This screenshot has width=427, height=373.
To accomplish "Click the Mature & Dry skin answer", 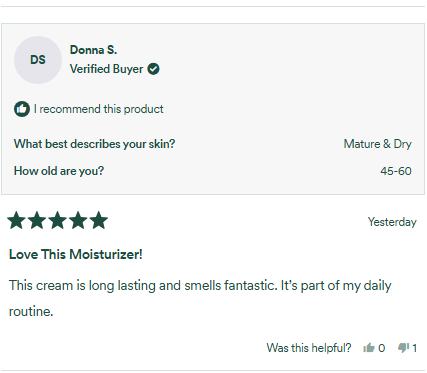I will tap(378, 144).
